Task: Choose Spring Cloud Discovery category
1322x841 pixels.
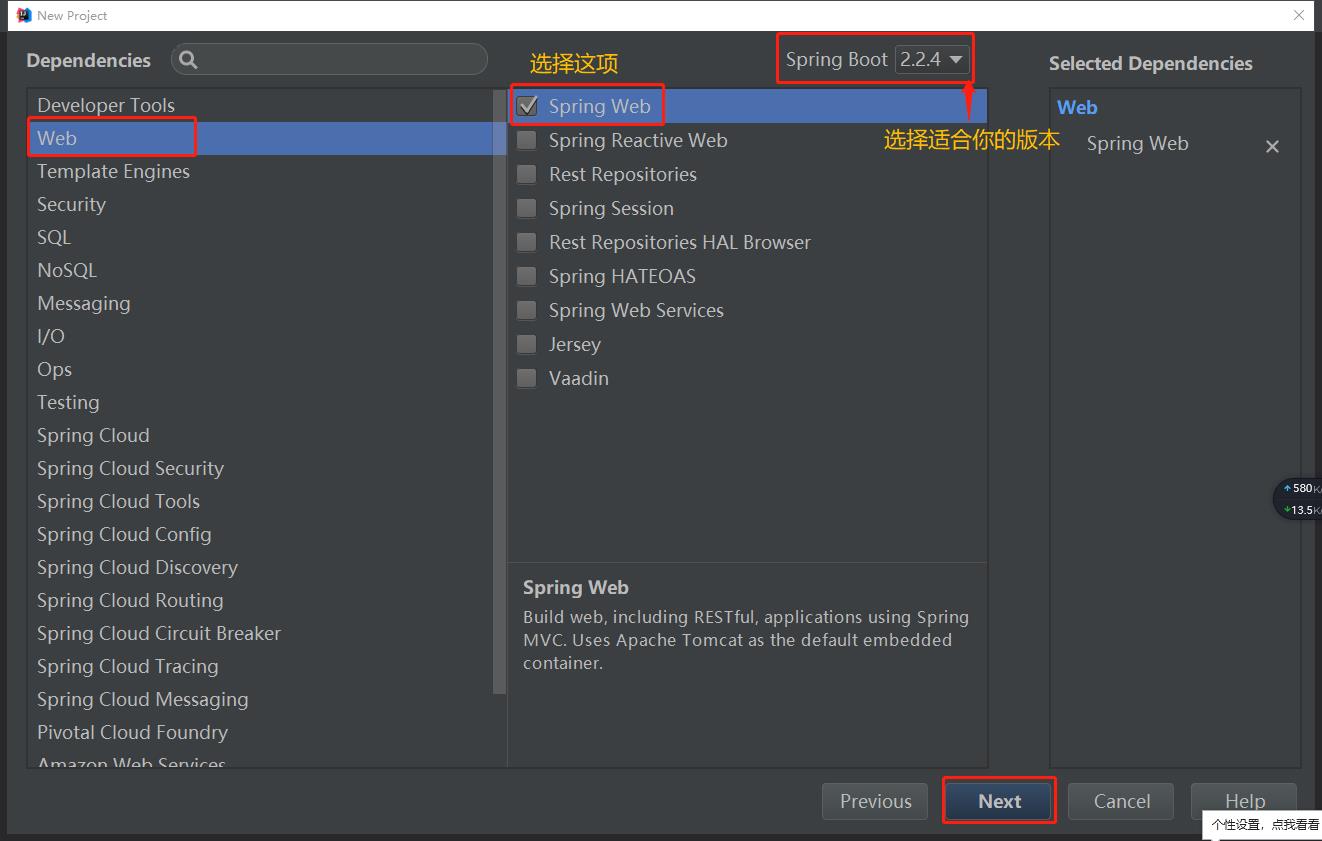Action: pyautogui.click(x=261, y=567)
